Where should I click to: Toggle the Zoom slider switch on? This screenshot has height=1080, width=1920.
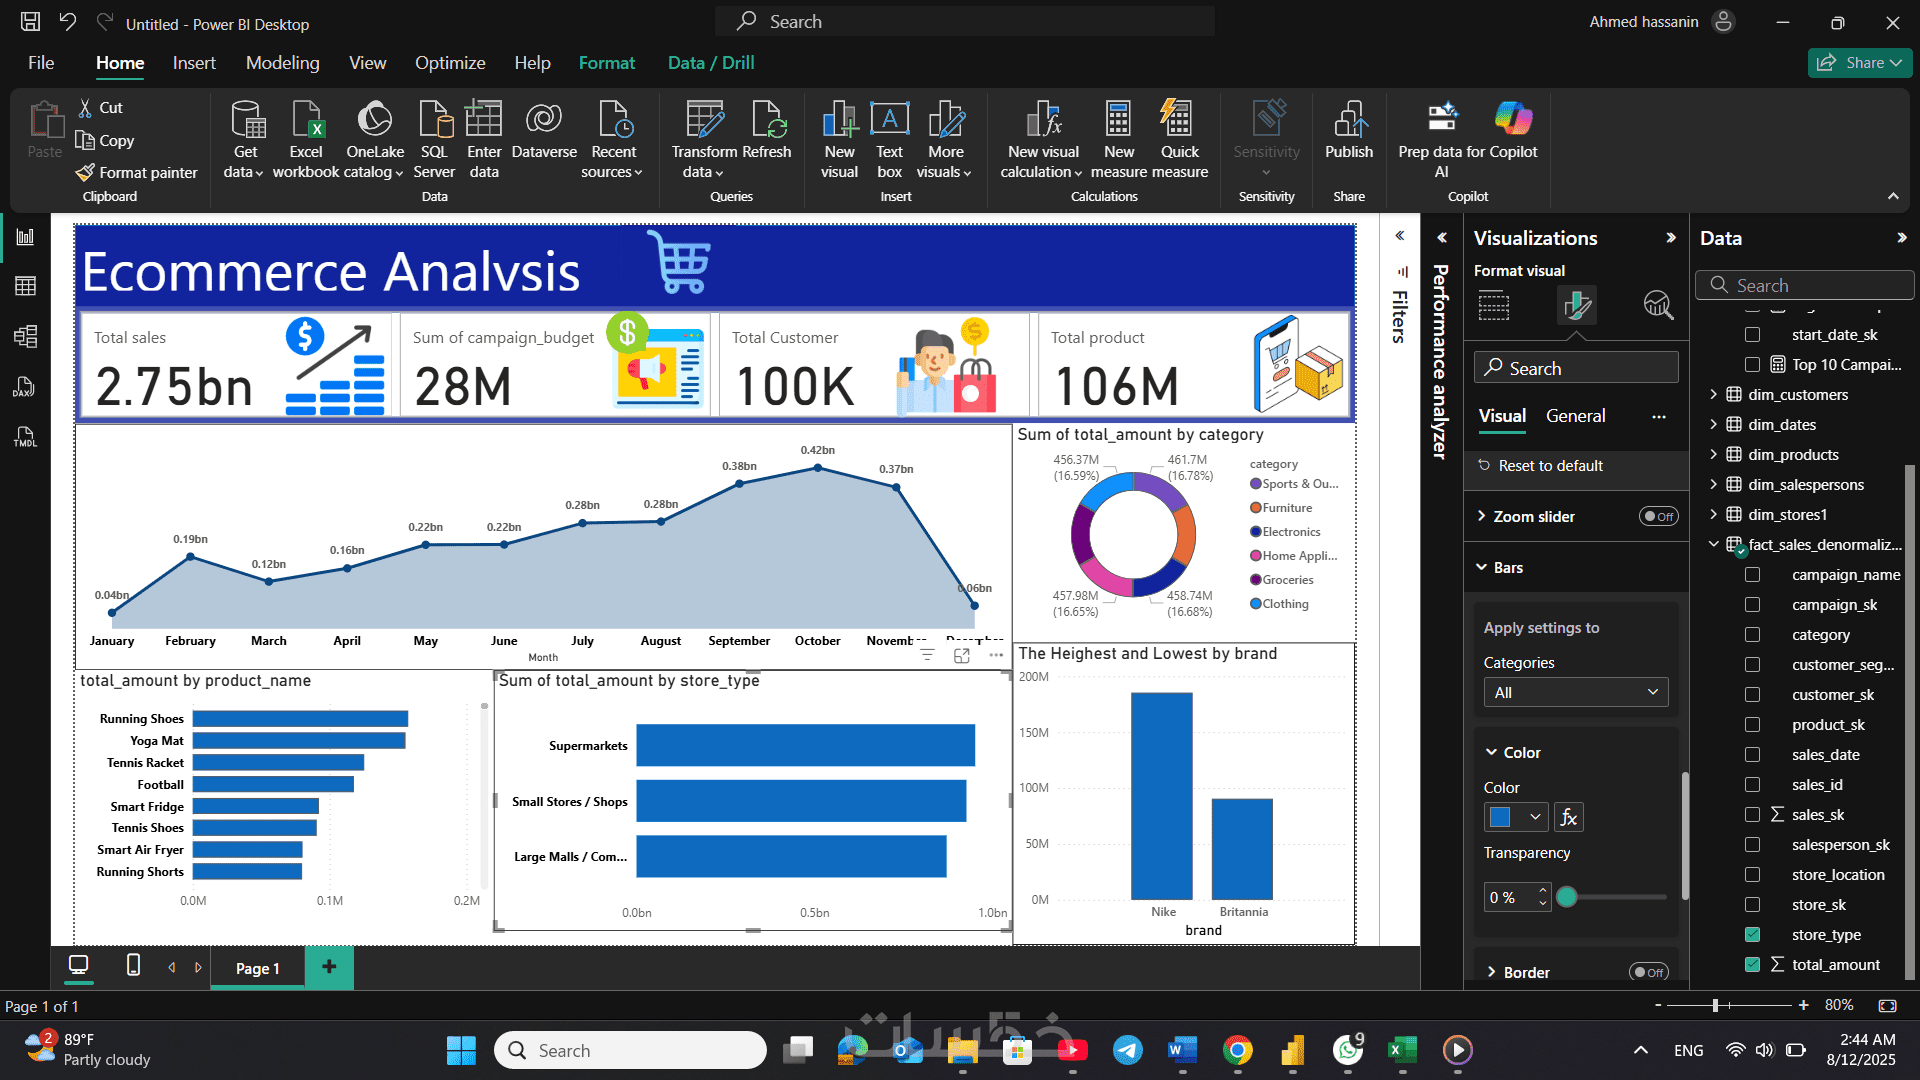[x=1658, y=517]
